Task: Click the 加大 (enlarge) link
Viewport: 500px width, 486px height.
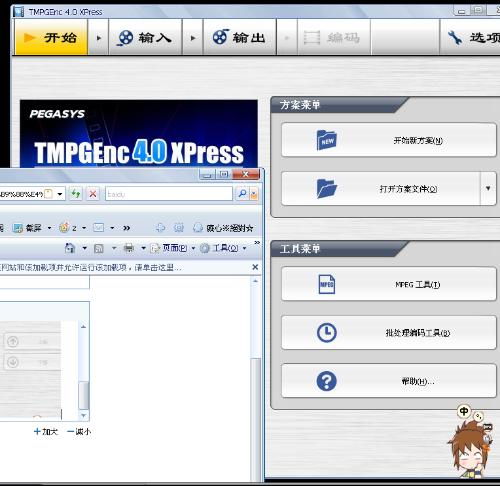Action: 46,432
